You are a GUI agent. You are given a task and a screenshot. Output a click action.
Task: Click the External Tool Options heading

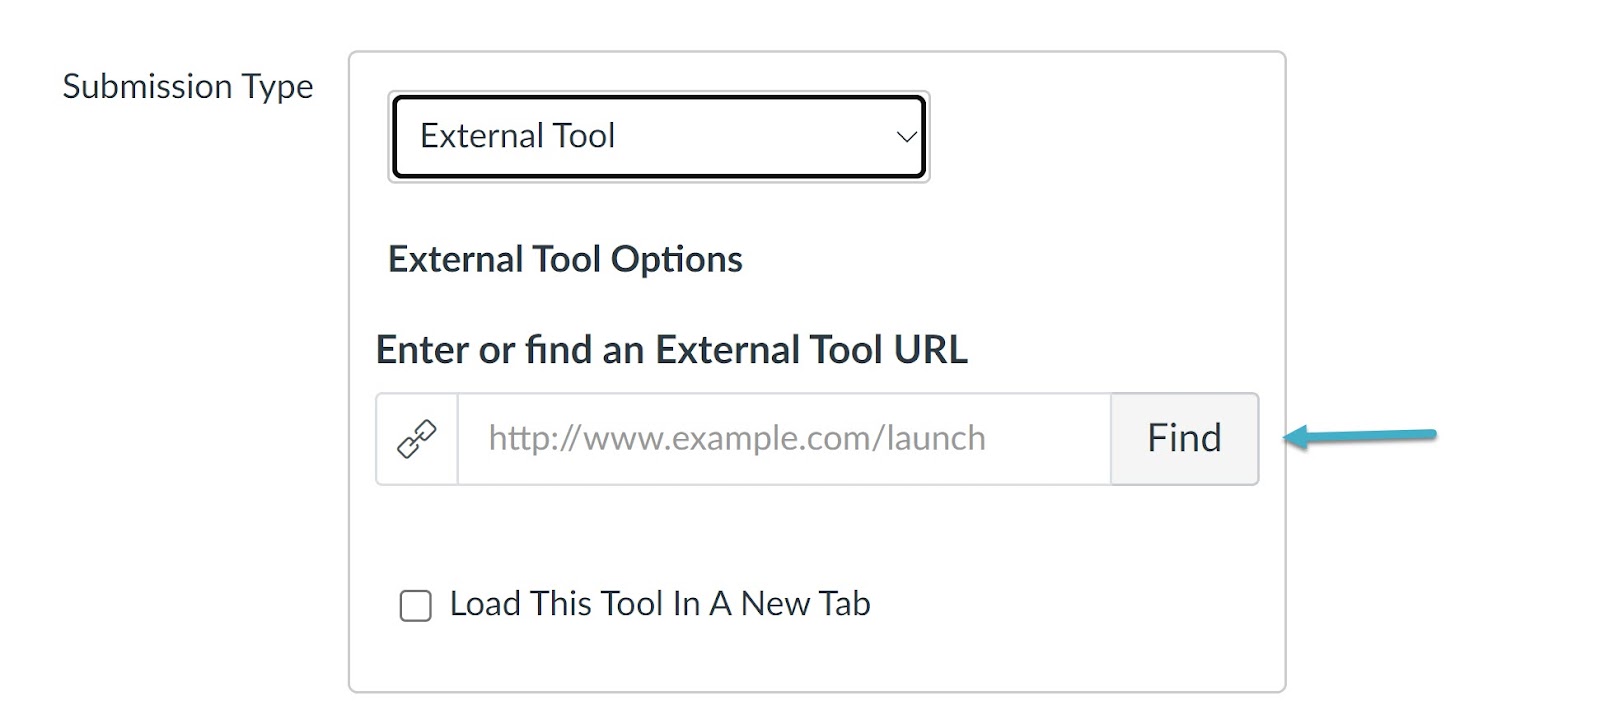click(564, 259)
